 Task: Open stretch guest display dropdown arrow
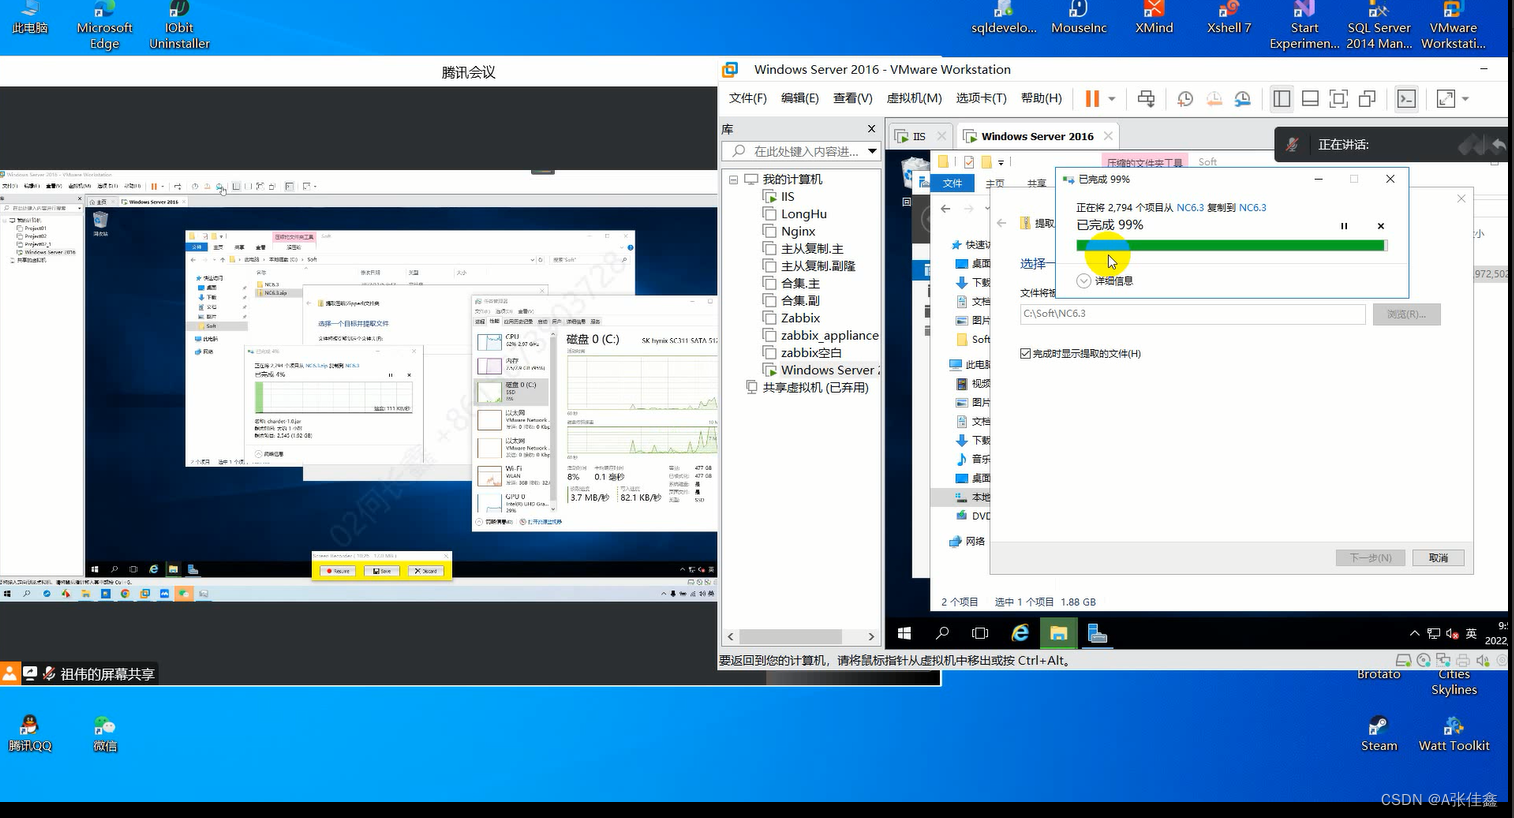click(1465, 99)
